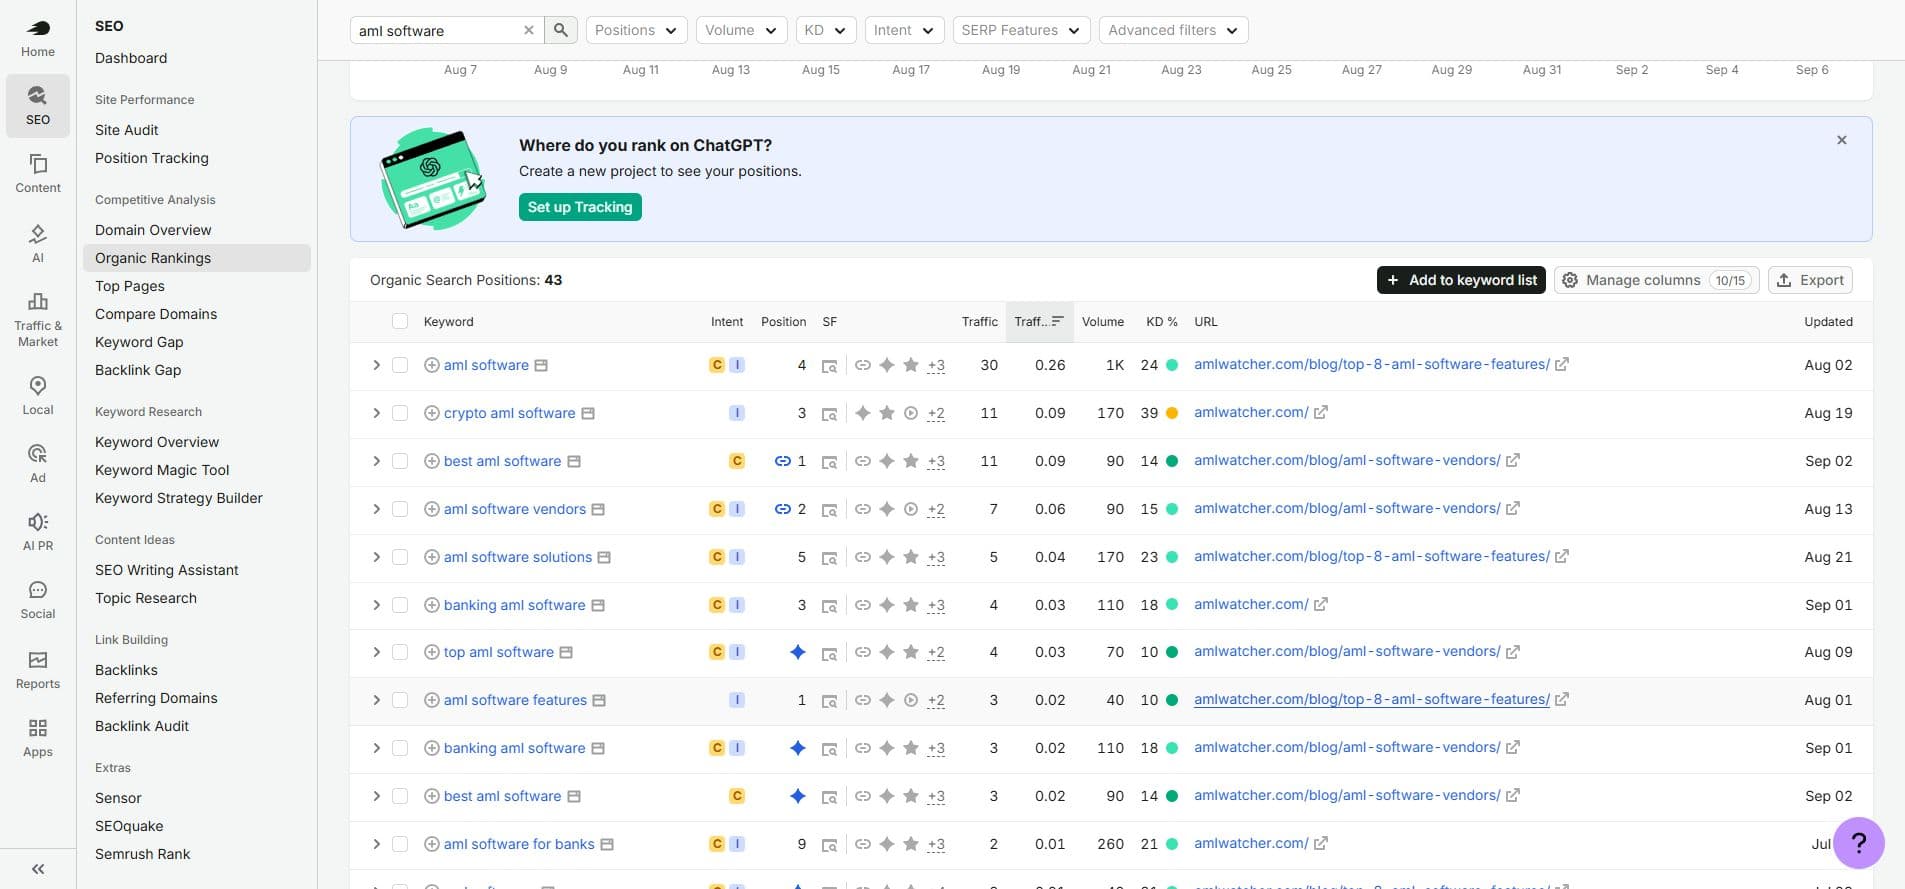The width and height of the screenshot is (1905, 889).
Task: Check the box for 'top aml software' row
Action: 400,652
